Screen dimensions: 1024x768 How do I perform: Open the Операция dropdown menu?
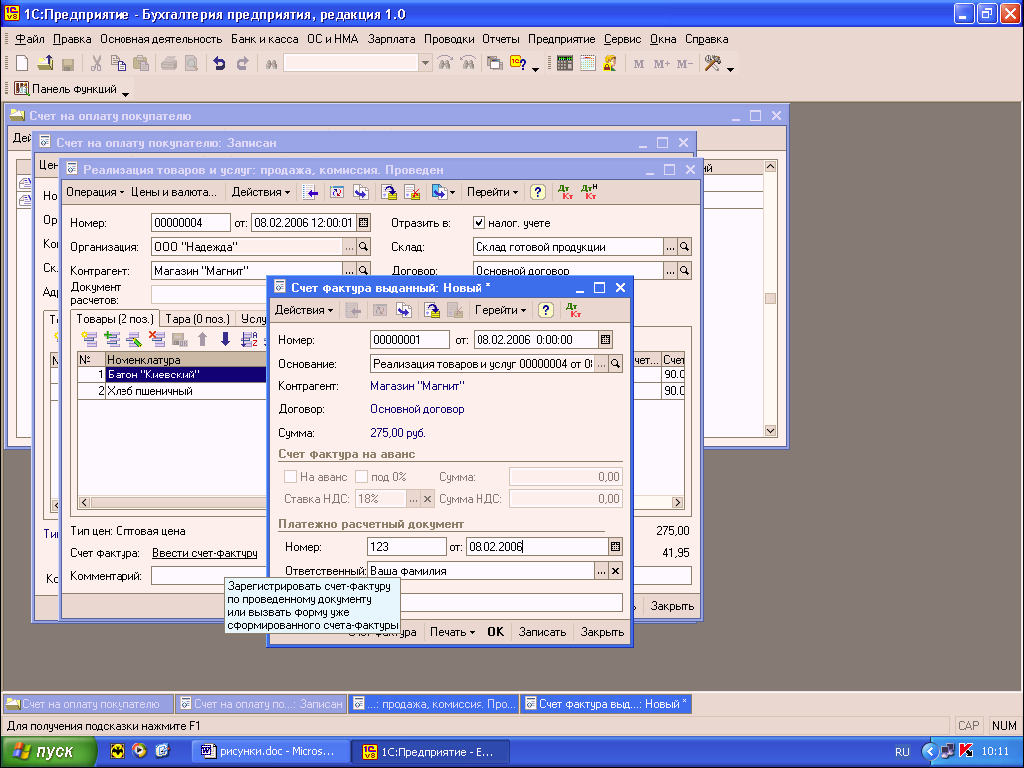click(95, 192)
